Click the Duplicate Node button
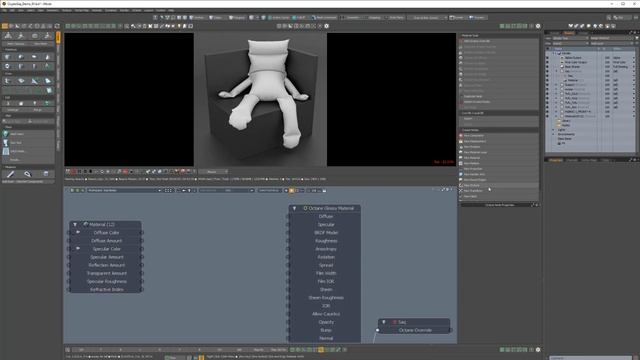This screenshot has height=360, width=640. [x=499, y=96]
